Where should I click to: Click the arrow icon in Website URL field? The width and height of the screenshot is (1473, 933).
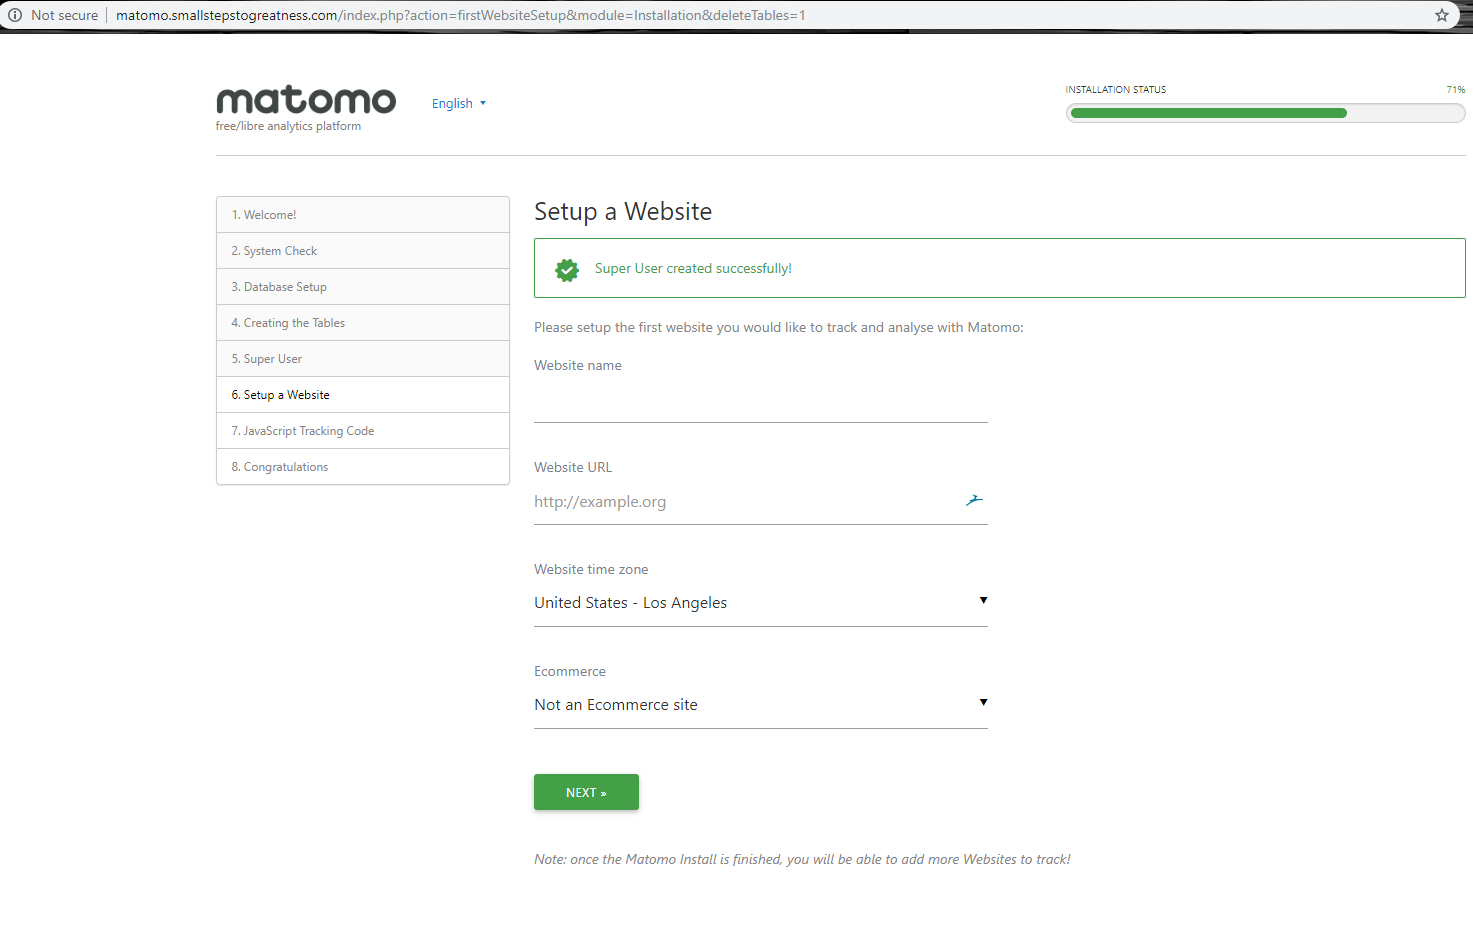click(x=974, y=500)
